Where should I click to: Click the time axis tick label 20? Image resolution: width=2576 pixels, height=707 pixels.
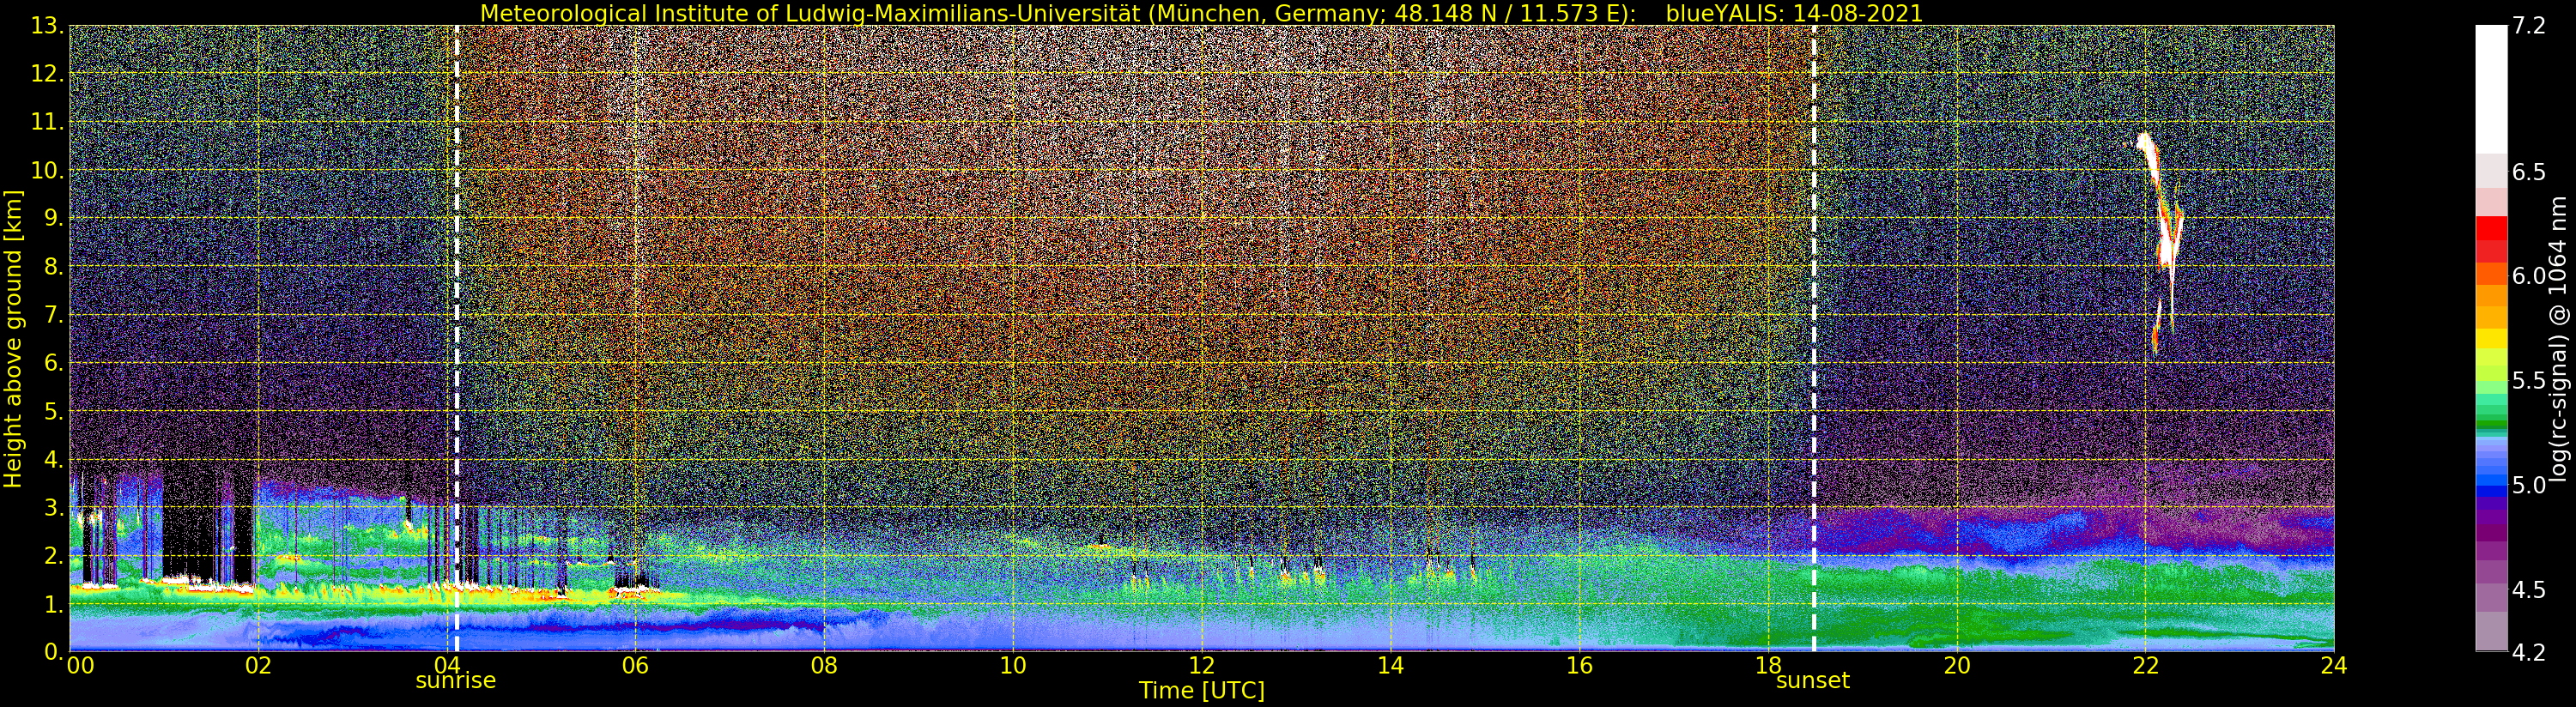[x=1956, y=666]
